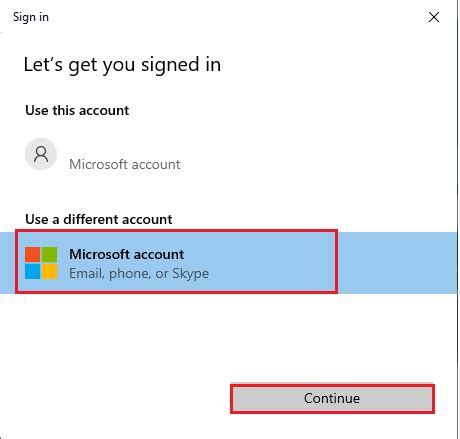Click the 'Use this account' heading
This screenshot has height=439, width=460.
coord(77,110)
